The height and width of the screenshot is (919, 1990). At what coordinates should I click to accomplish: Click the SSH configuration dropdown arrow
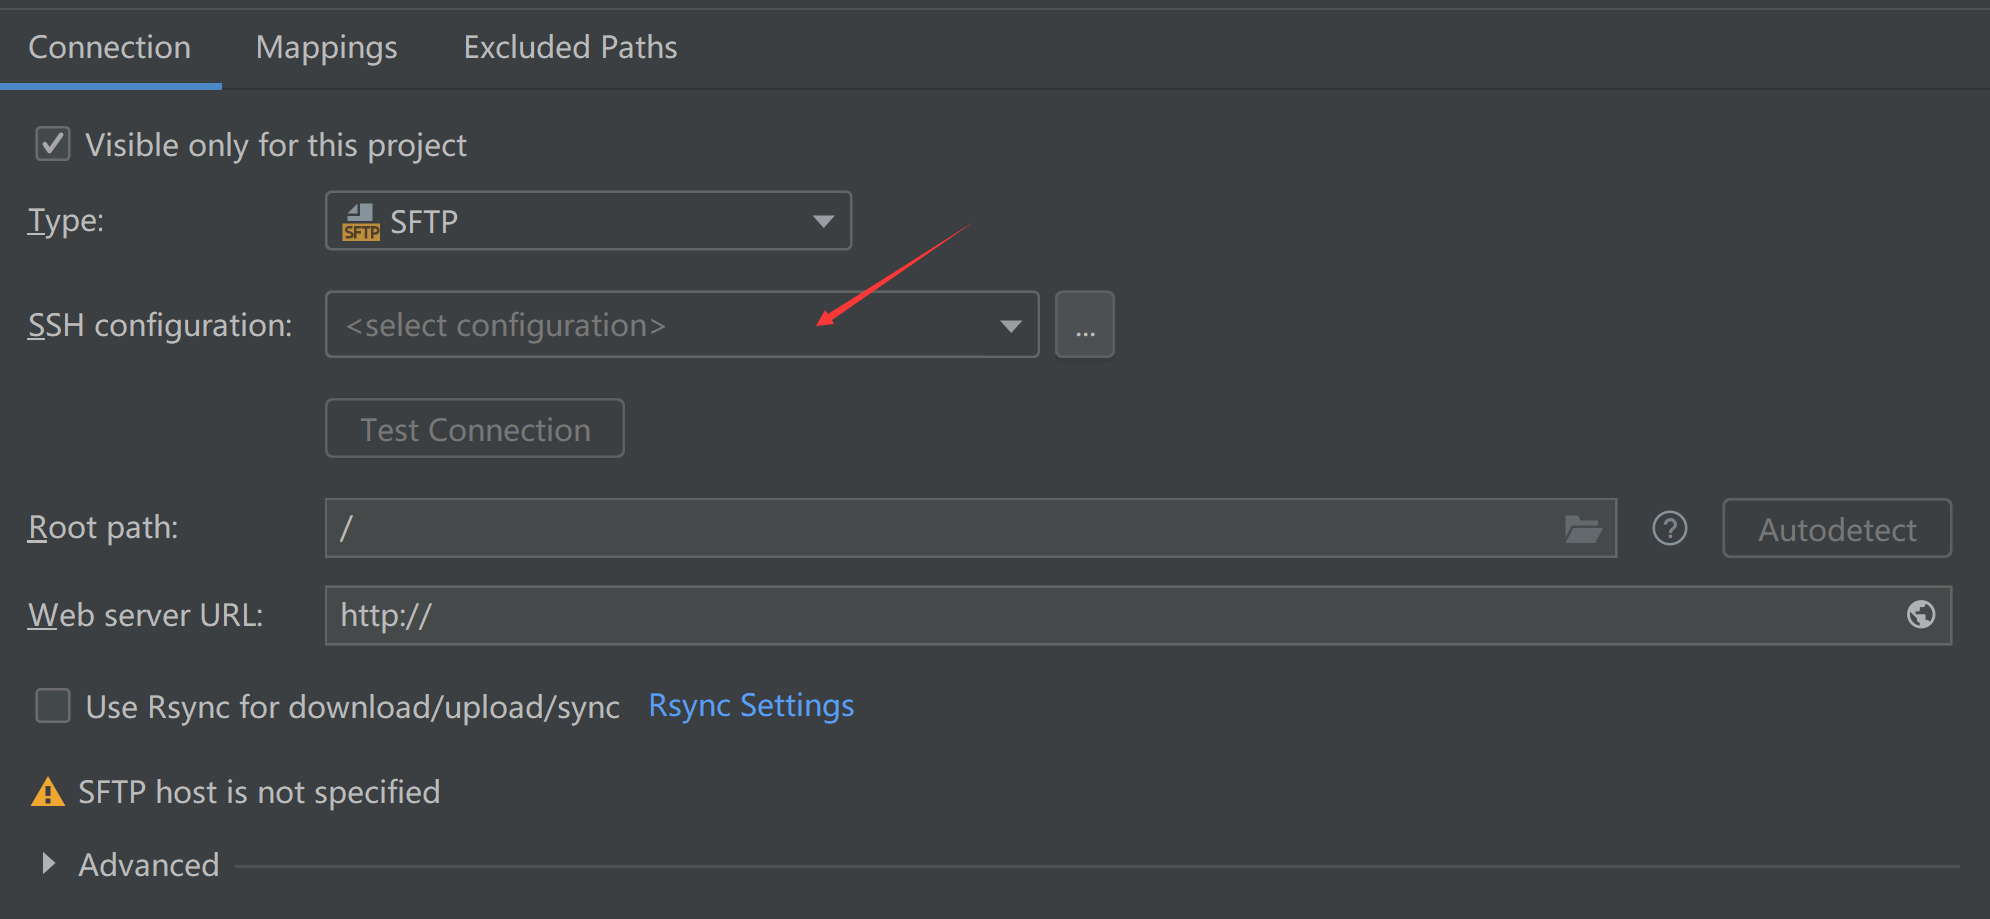1011,326
